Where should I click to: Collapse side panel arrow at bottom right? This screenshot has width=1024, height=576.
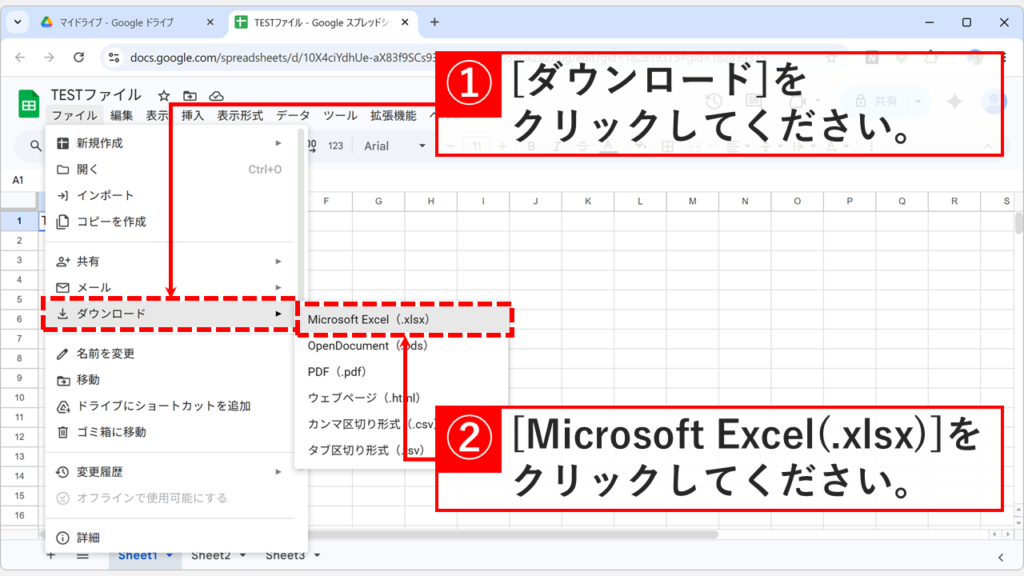click(x=1001, y=557)
